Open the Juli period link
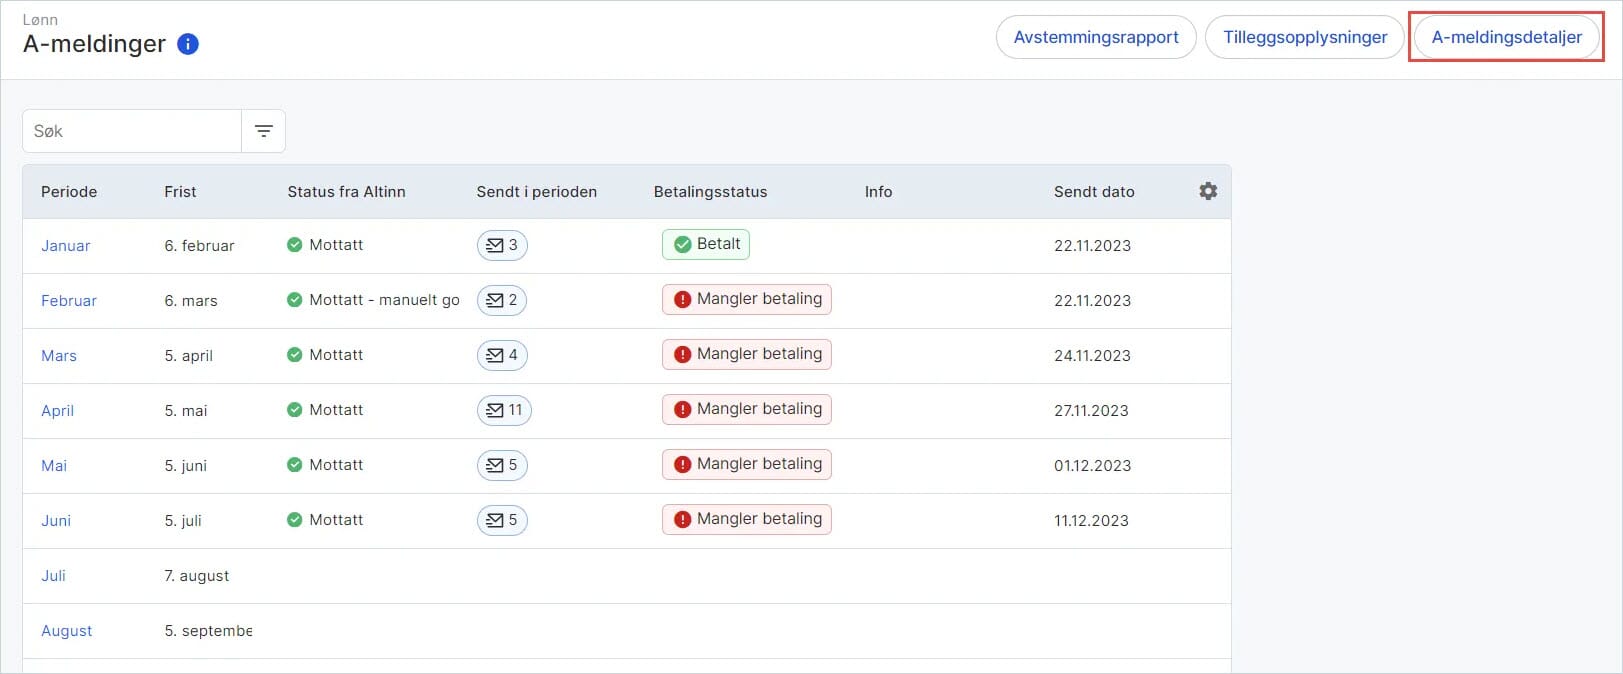1623x674 pixels. pos(53,576)
